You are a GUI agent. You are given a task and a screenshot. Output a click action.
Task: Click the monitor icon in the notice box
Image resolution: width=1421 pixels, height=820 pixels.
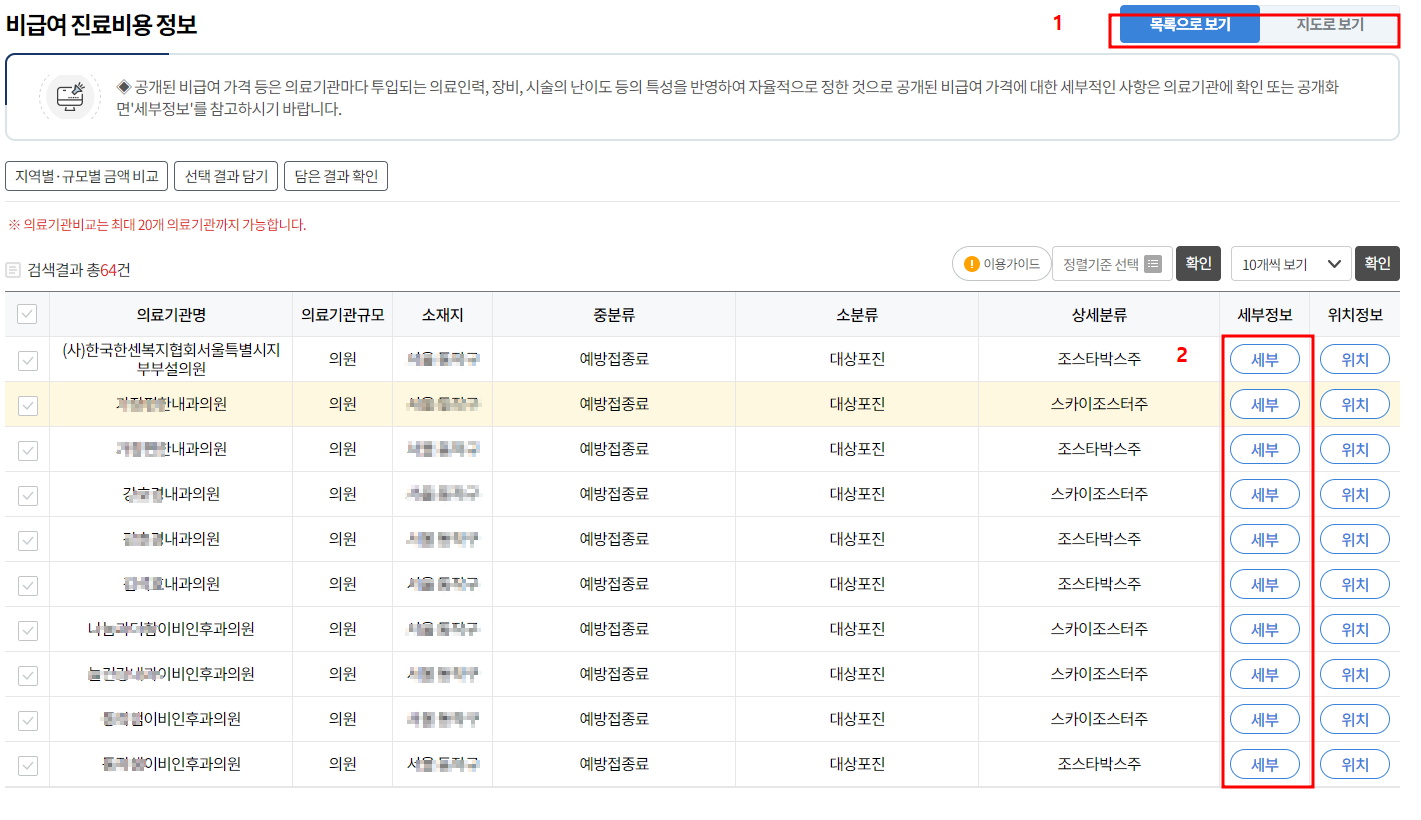pyautogui.click(x=69, y=99)
